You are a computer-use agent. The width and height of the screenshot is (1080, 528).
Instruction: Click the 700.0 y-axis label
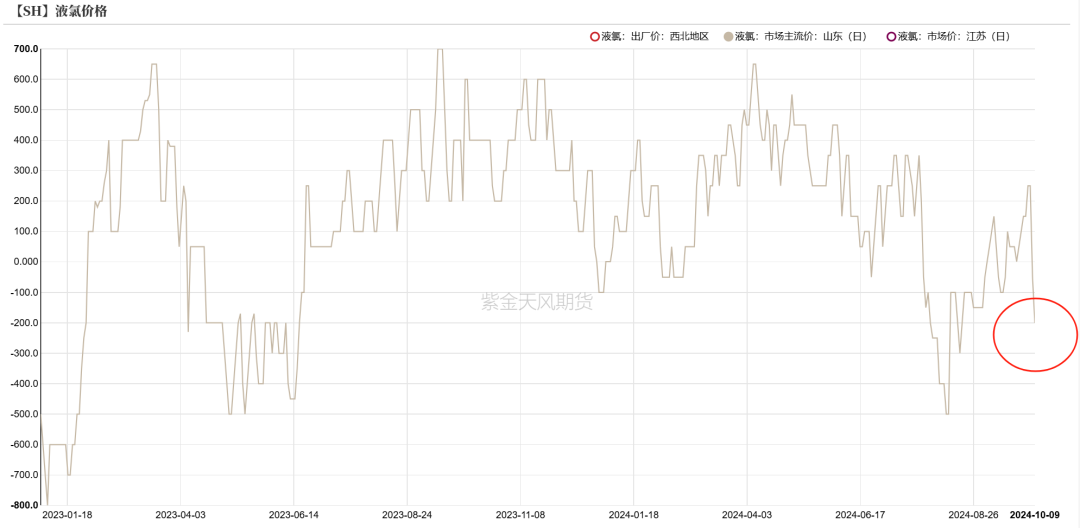point(25,49)
